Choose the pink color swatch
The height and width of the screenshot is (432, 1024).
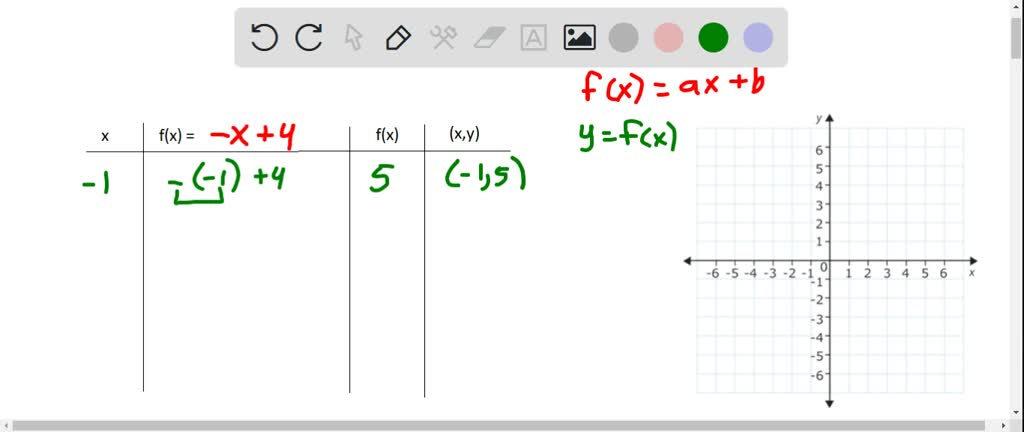668,38
